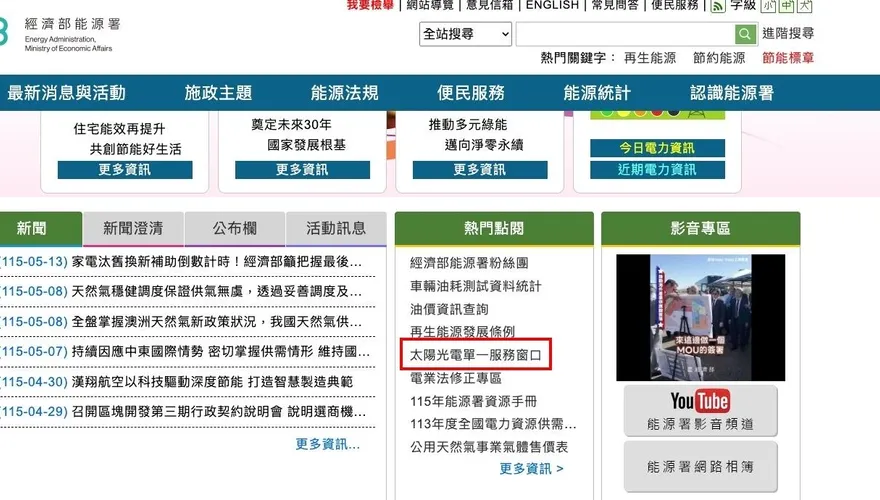Open 太陽光電單一服務窗口 link
Image resolution: width=880 pixels, height=500 pixels.
476,355
